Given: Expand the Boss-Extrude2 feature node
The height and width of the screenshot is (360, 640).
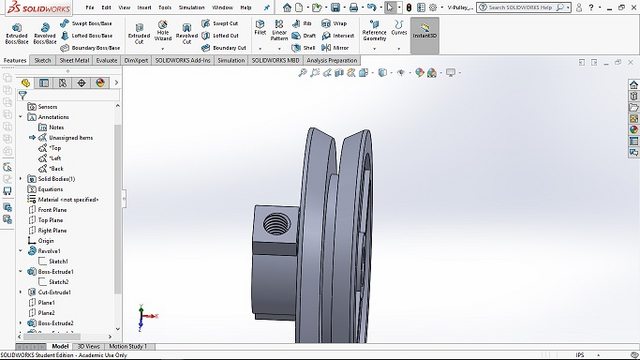Looking at the screenshot, I should tap(21, 323).
